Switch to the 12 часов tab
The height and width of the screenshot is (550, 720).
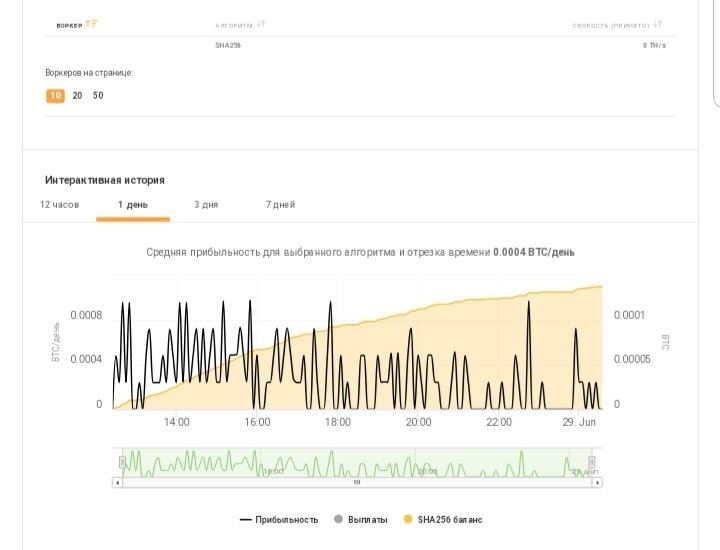(x=59, y=205)
